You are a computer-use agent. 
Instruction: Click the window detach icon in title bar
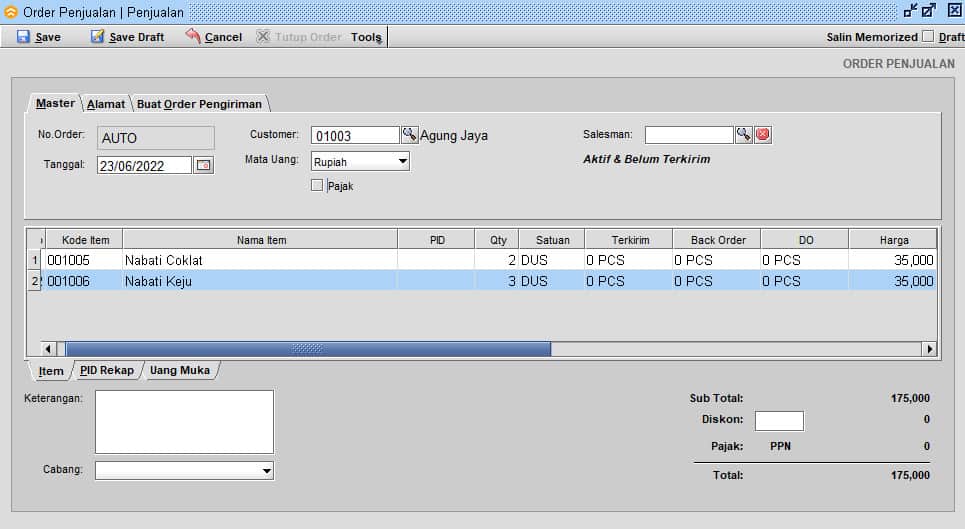pyautogui.click(x=929, y=10)
